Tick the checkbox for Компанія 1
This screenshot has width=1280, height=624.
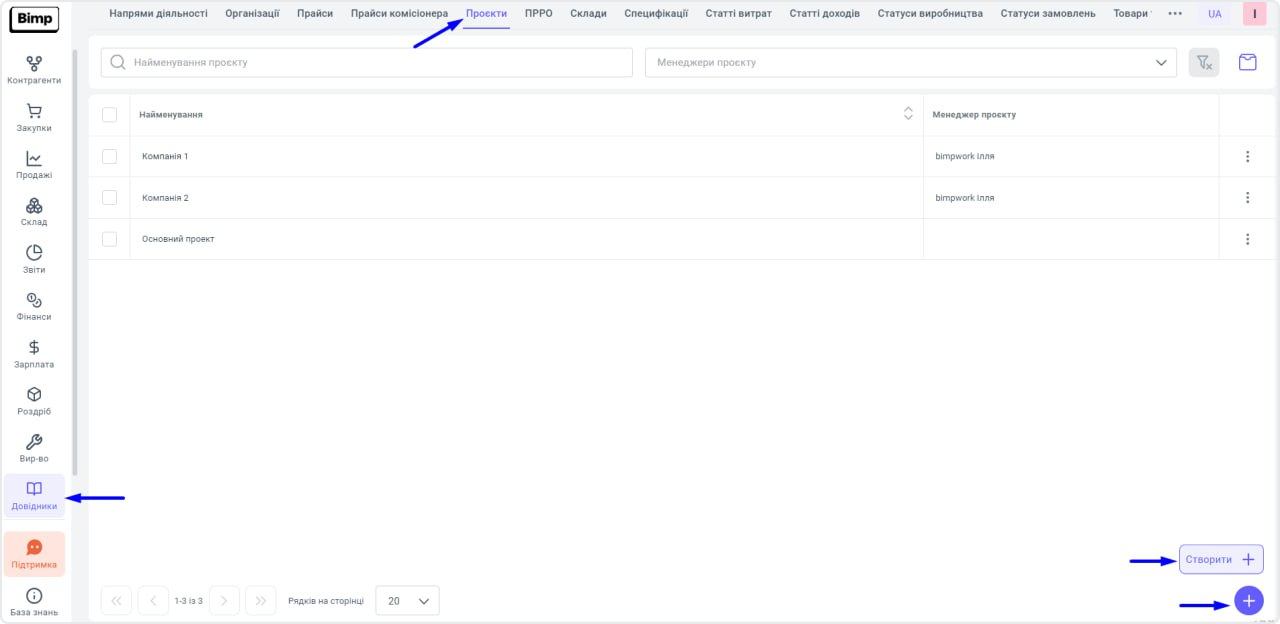tap(110, 156)
